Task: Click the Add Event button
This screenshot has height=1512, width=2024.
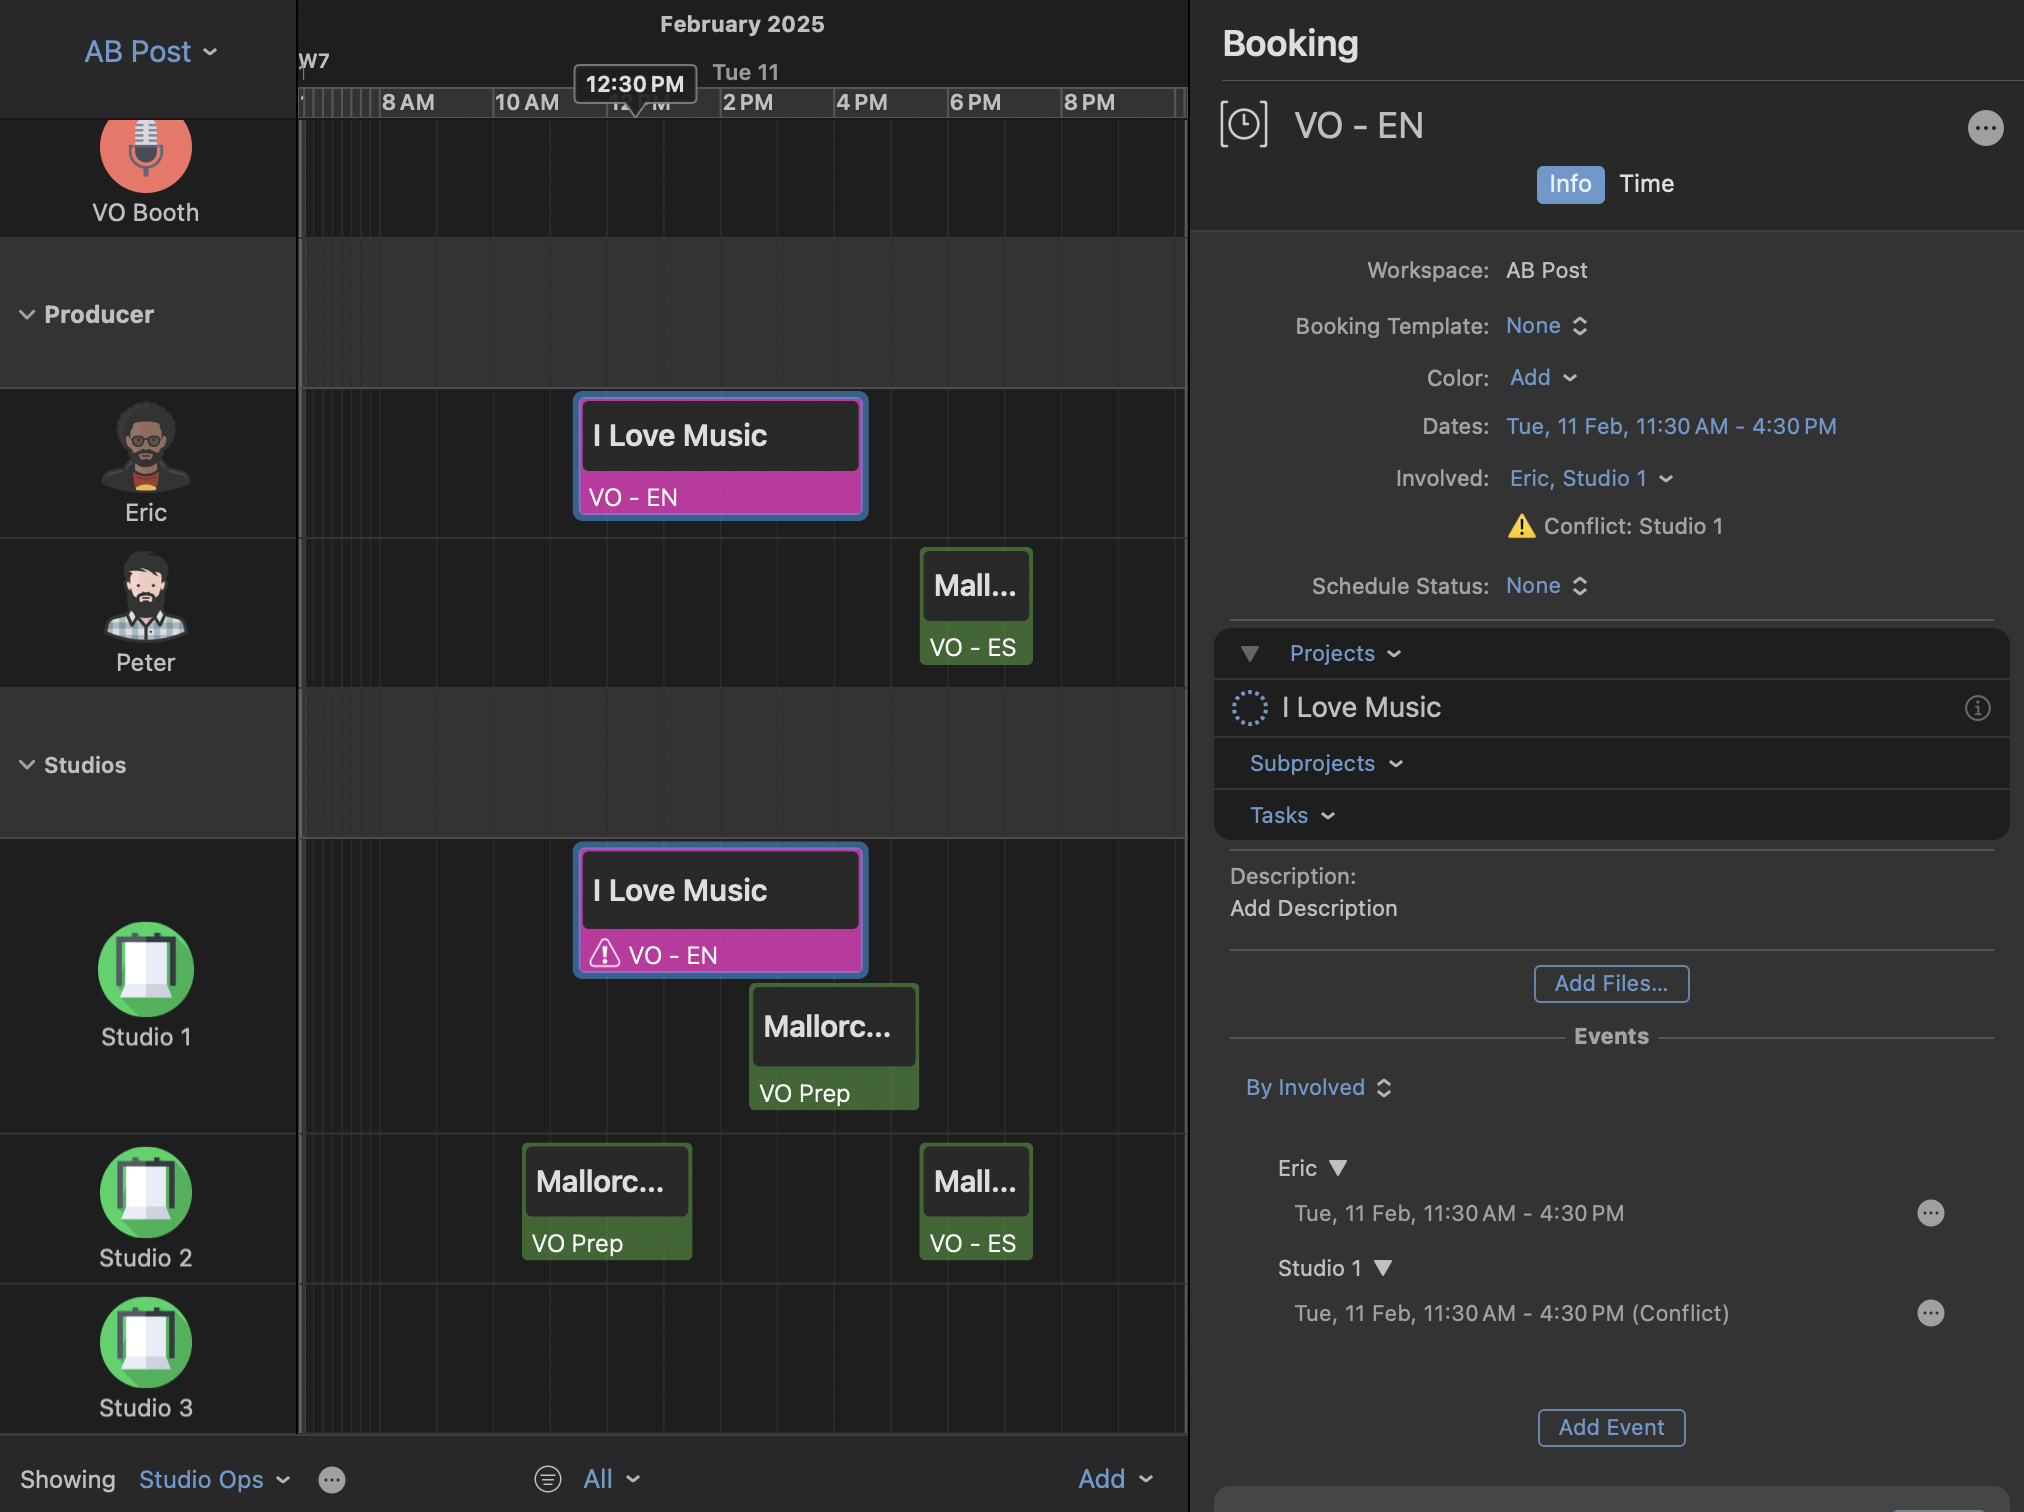Action: 1611,1428
